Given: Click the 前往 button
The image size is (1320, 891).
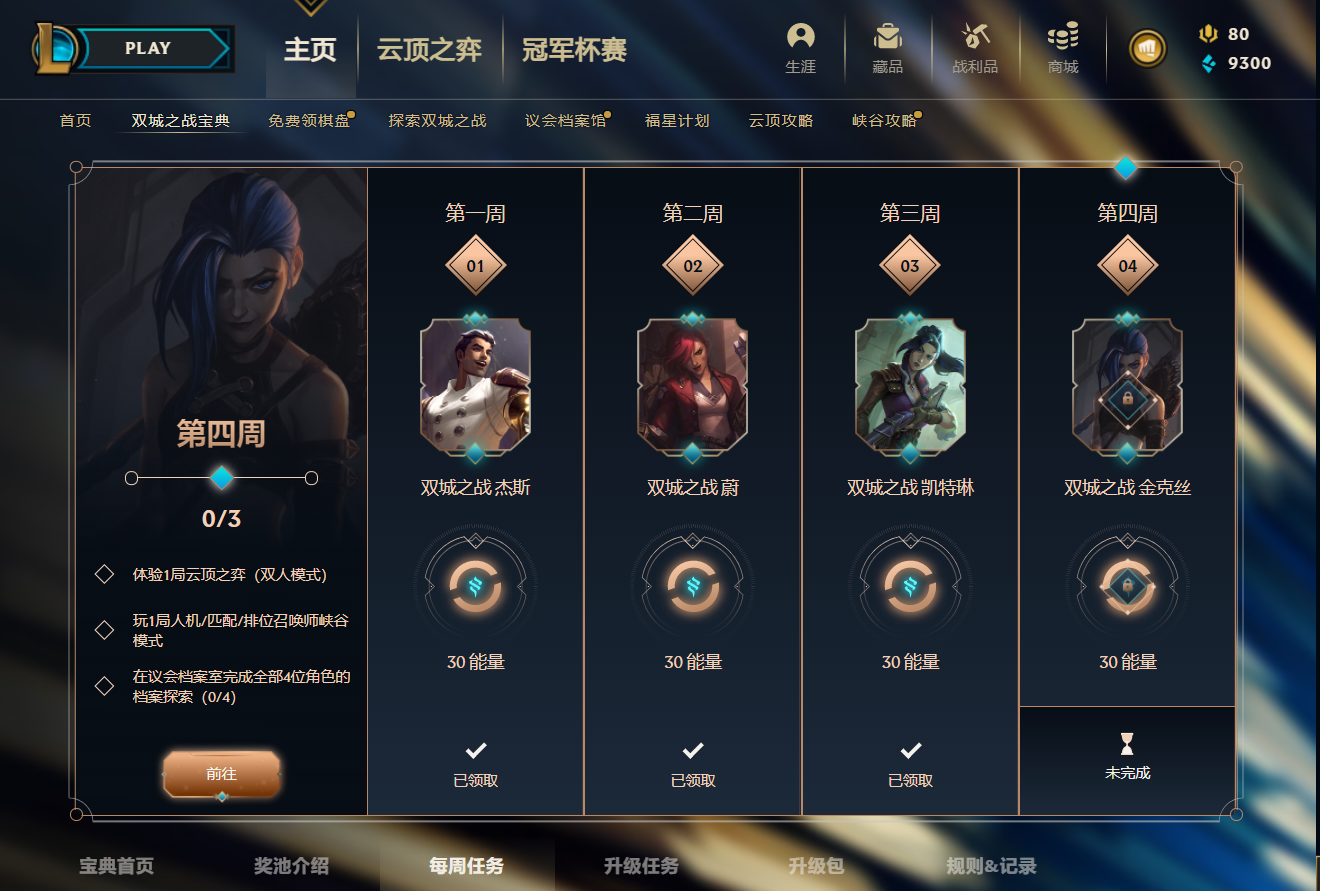Looking at the screenshot, I should tap(222, 774).
